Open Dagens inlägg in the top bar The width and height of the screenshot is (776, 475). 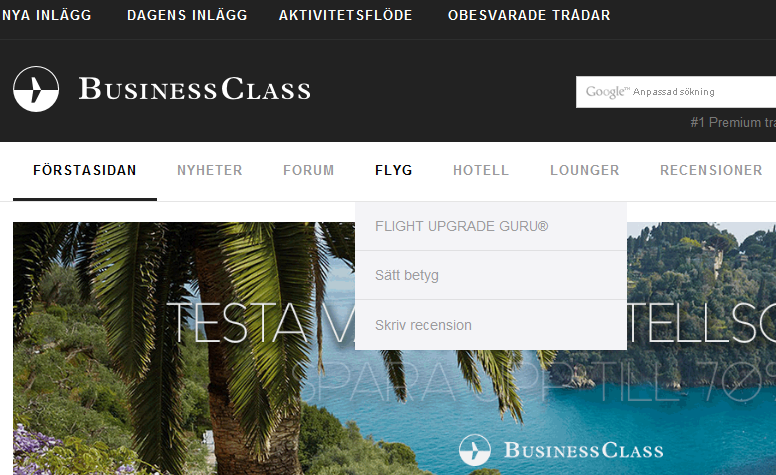(x=187, y=15)
